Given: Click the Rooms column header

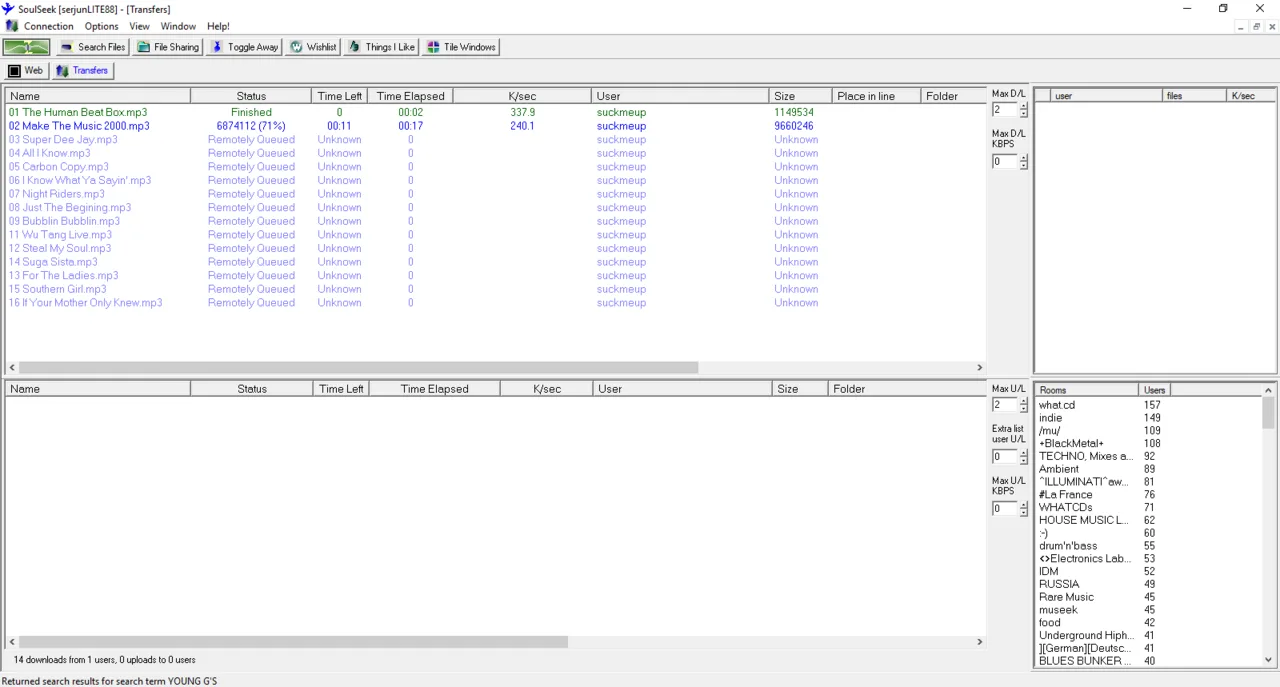Looking at the screenshot, I should 1086,390.
